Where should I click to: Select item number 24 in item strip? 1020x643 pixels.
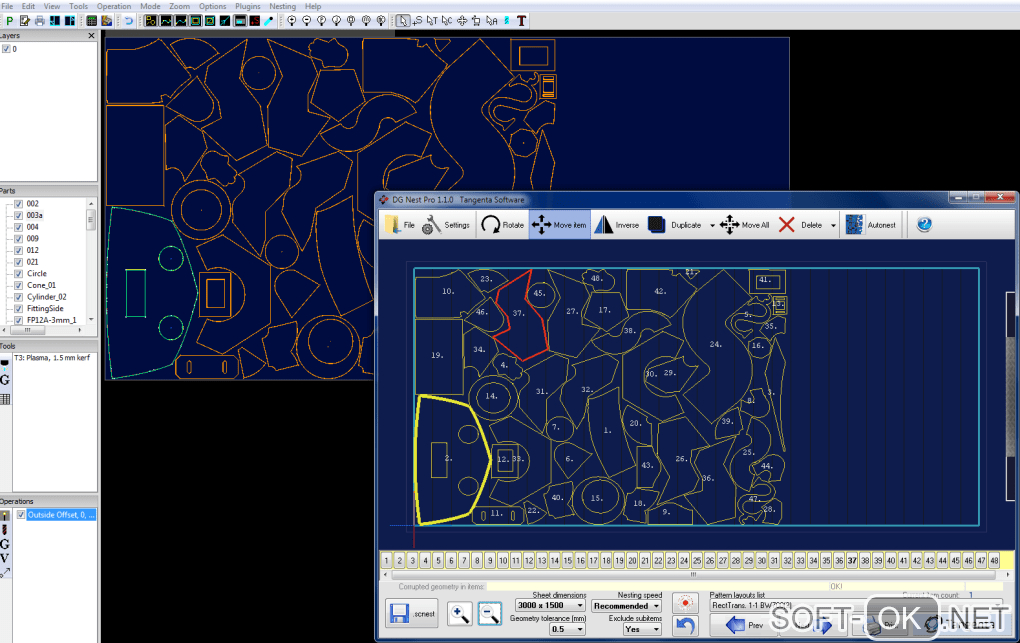(x=684, y=560)
